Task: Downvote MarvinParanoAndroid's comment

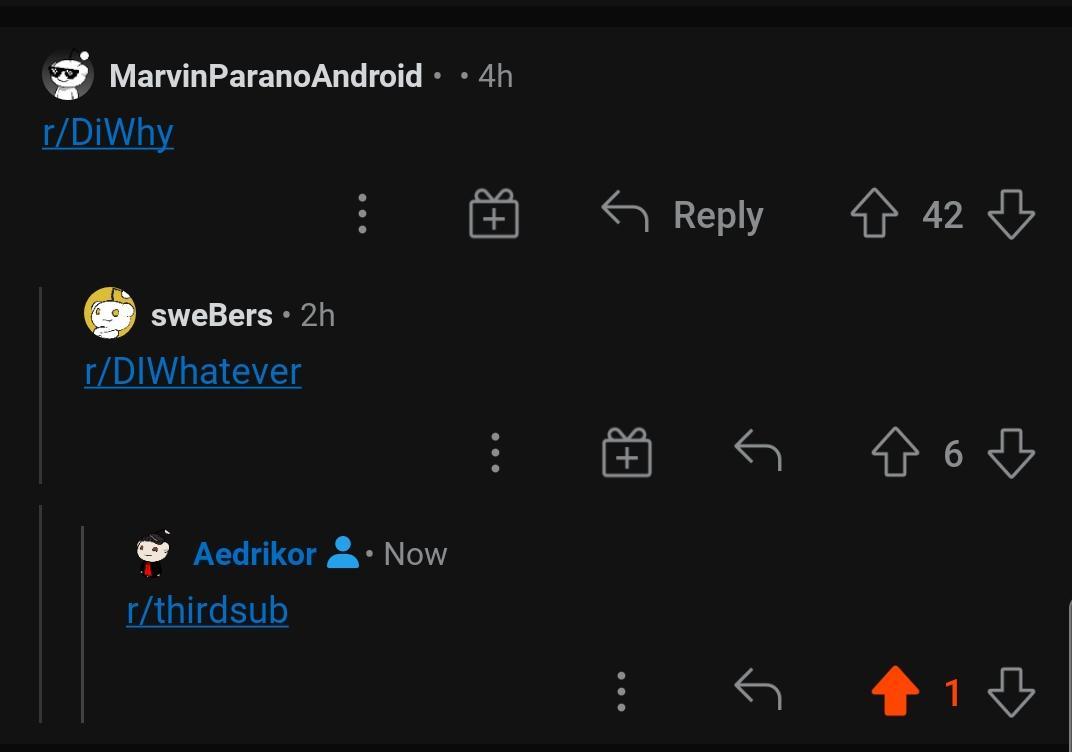Action: [1010, 214]
